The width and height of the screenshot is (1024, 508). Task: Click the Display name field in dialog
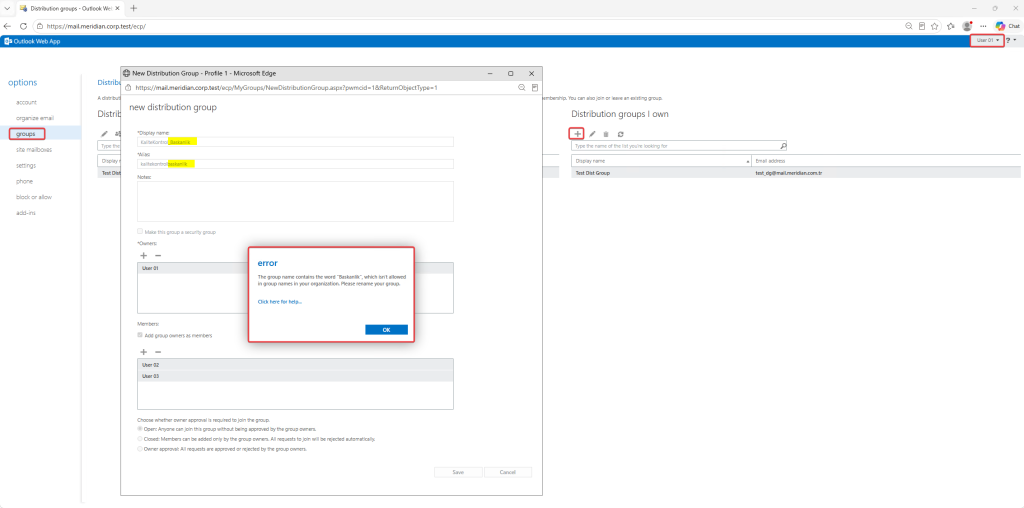point(295,142)
